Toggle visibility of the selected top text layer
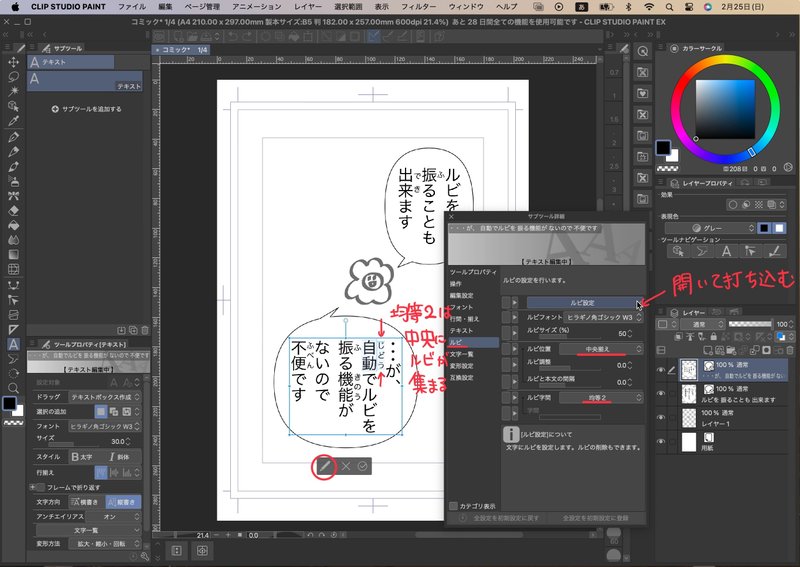This screenshot has width=800, height=567. click(x=661, y=369)
